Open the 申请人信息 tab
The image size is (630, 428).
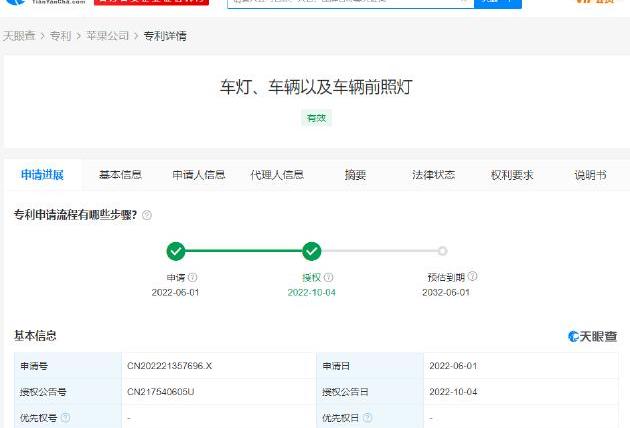[x=198, y=175]
